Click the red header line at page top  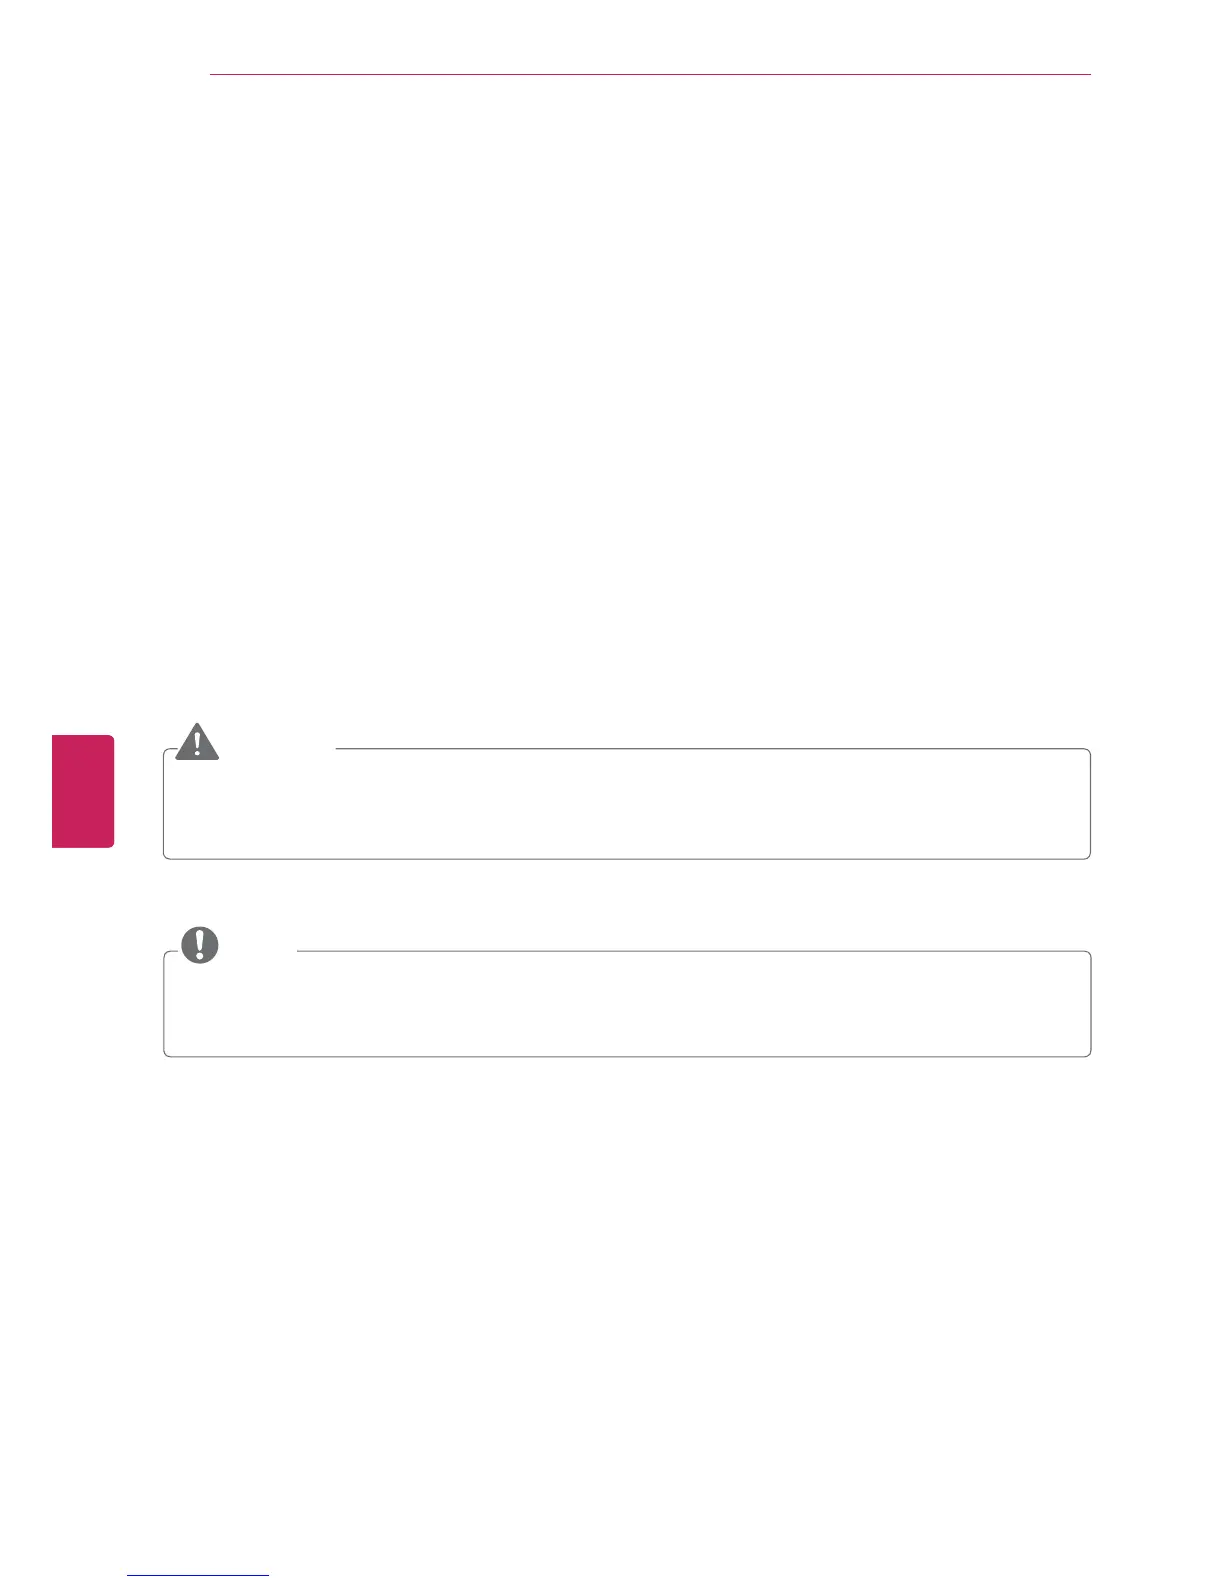[650, 74]
